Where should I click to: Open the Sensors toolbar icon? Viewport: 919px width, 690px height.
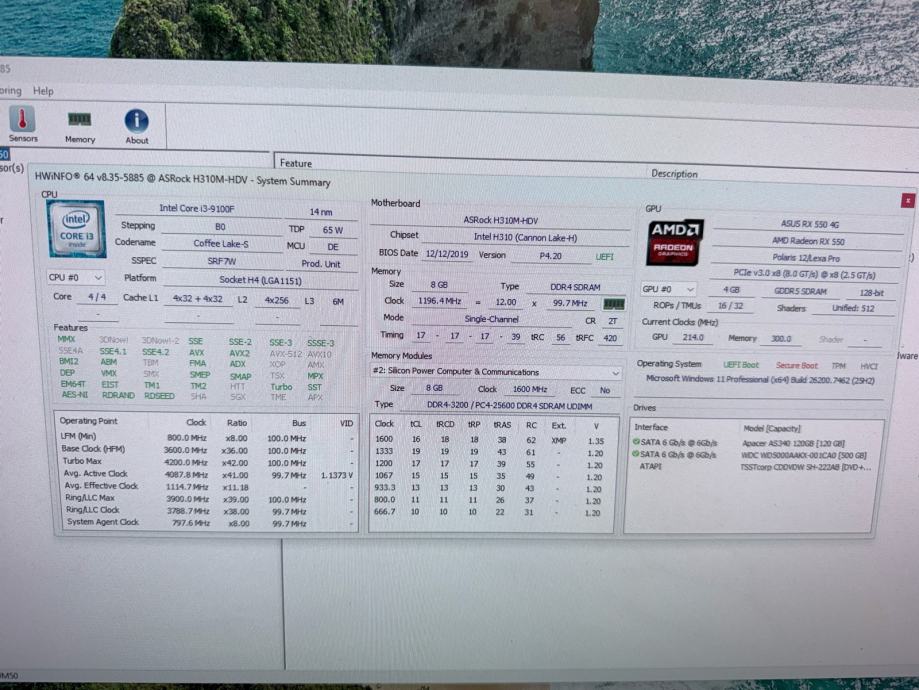(23, 124)
